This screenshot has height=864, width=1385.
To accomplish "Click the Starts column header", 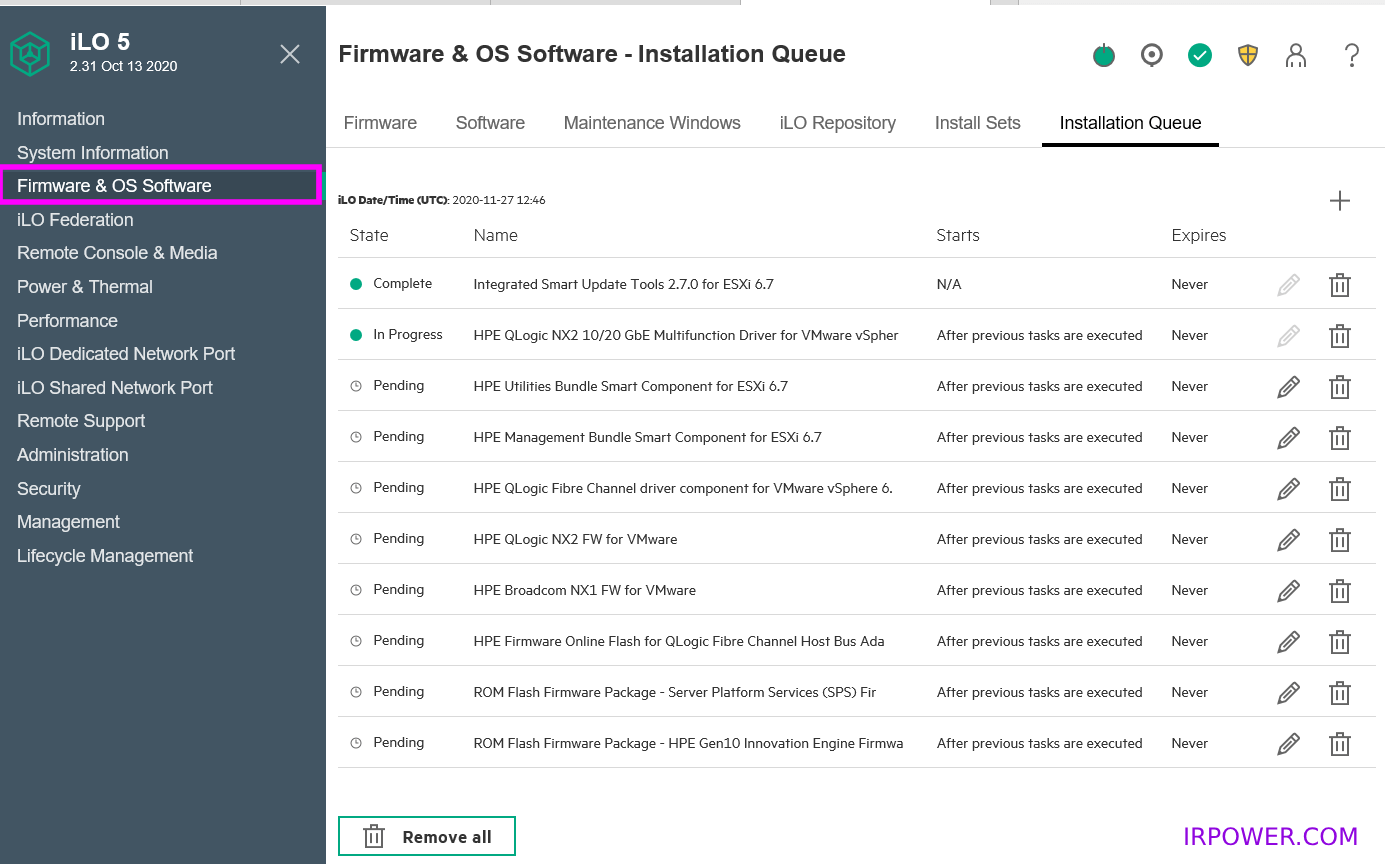I will pyautogui.click(x=958, y=236).
